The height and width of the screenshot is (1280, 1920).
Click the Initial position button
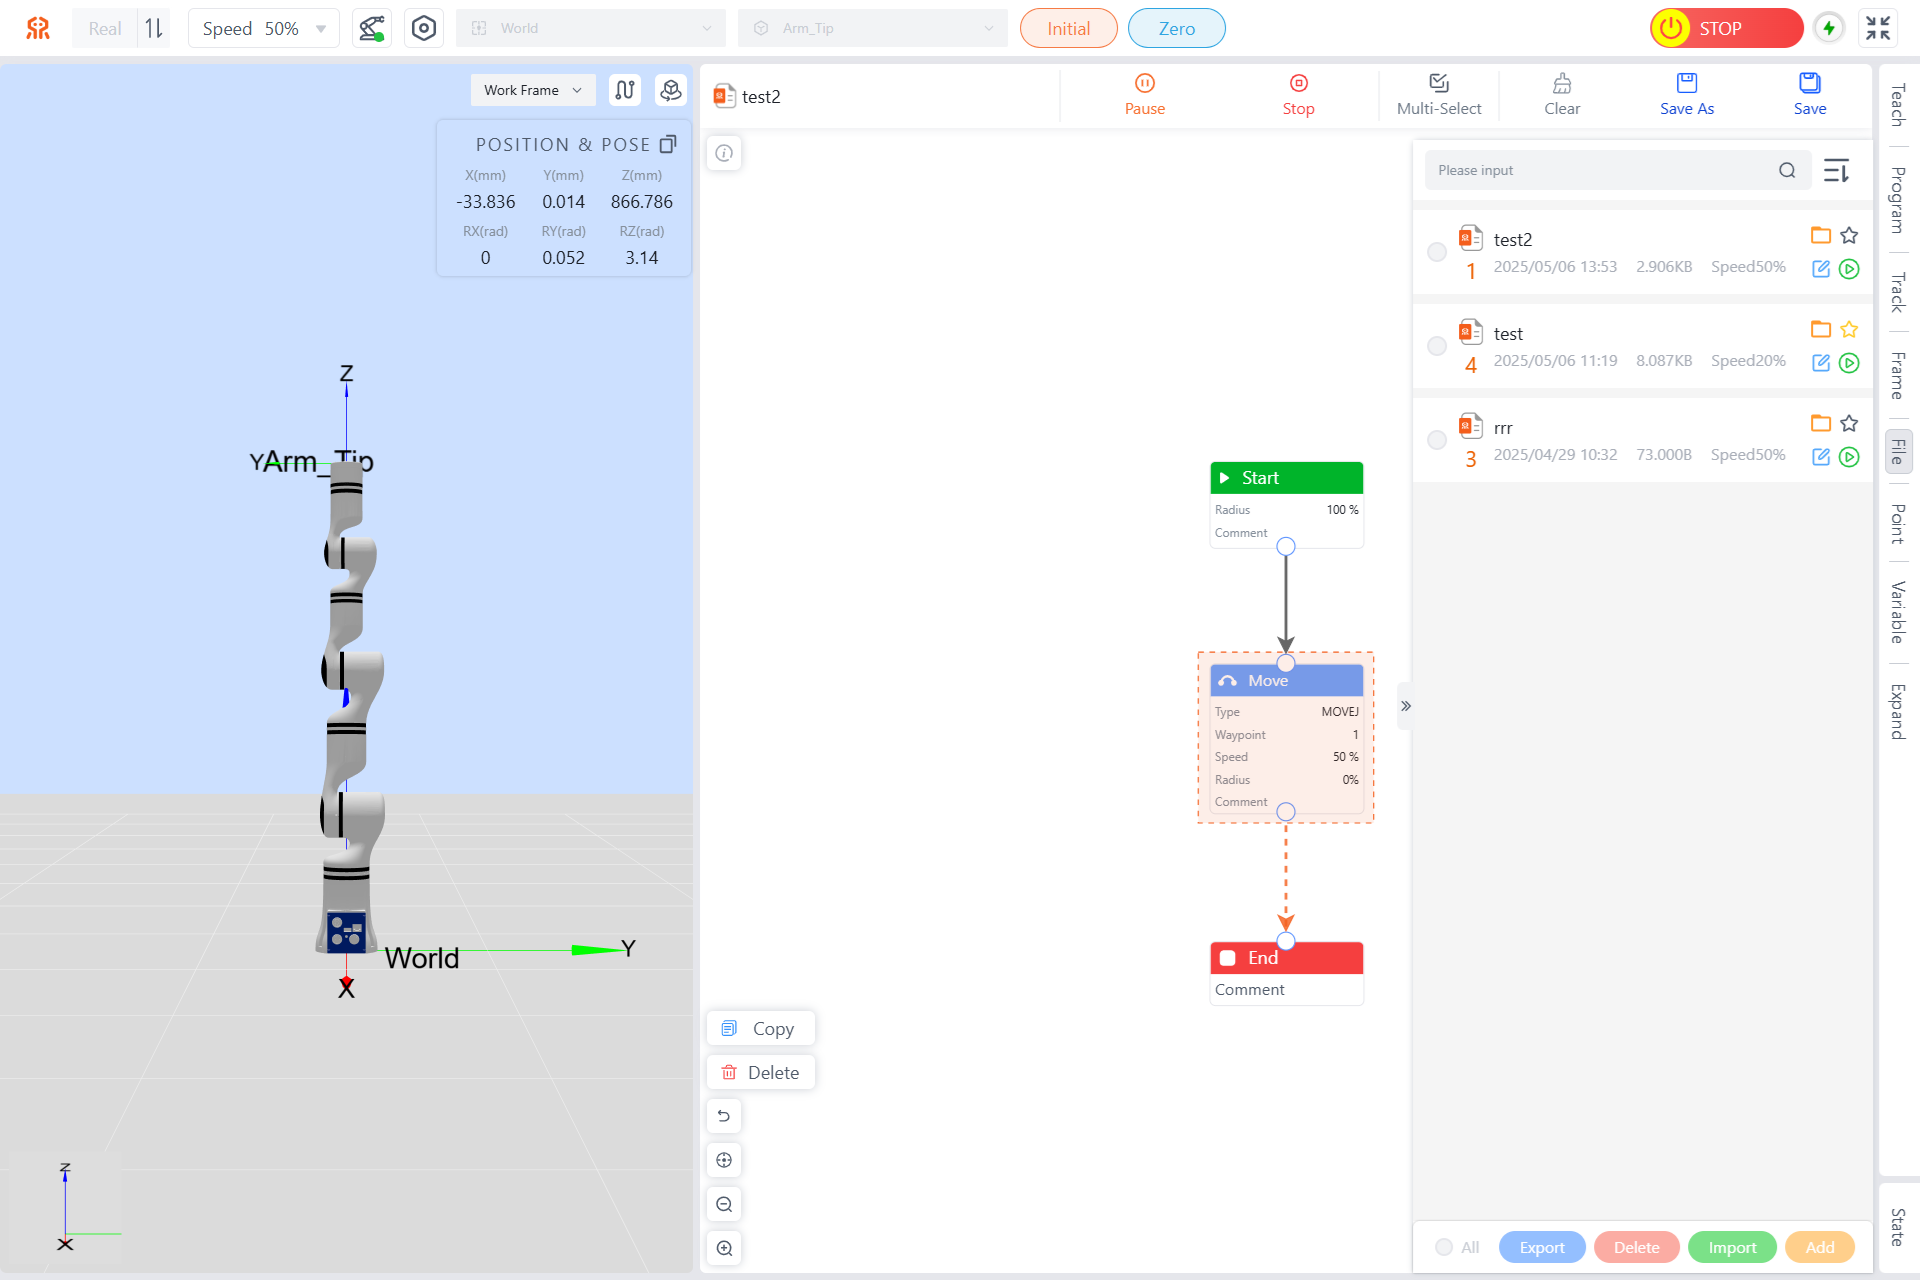click(1068, 29)
